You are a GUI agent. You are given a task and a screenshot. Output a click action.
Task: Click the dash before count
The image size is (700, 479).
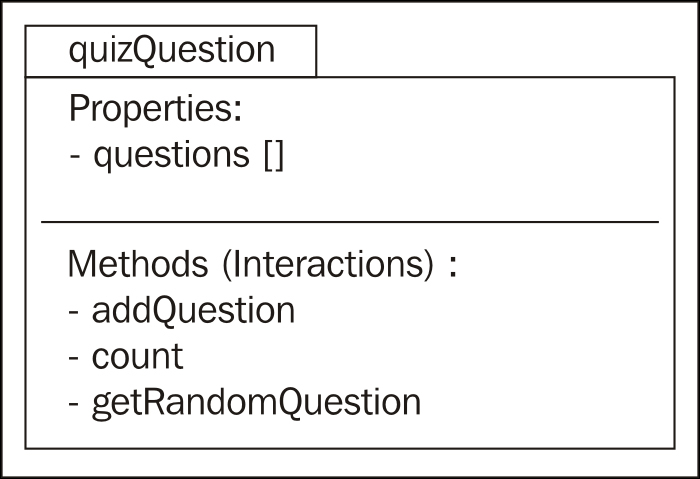(74, 359)
